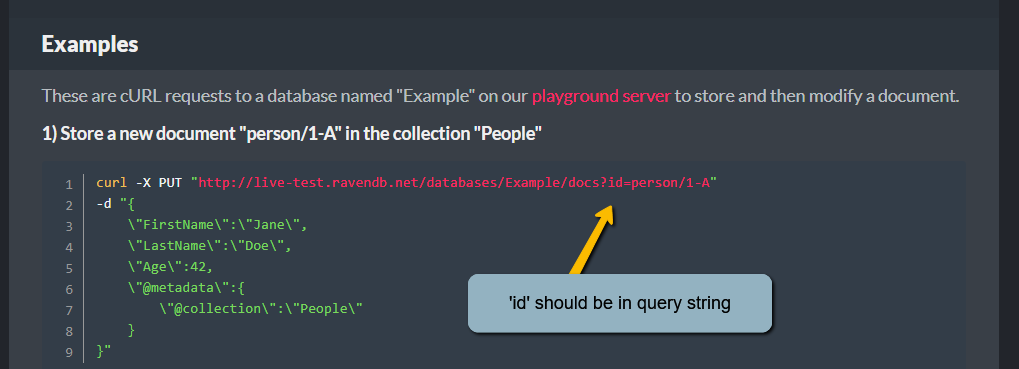Click the '-d "{' line of code

pyautogui.click(x=115, y=204)
